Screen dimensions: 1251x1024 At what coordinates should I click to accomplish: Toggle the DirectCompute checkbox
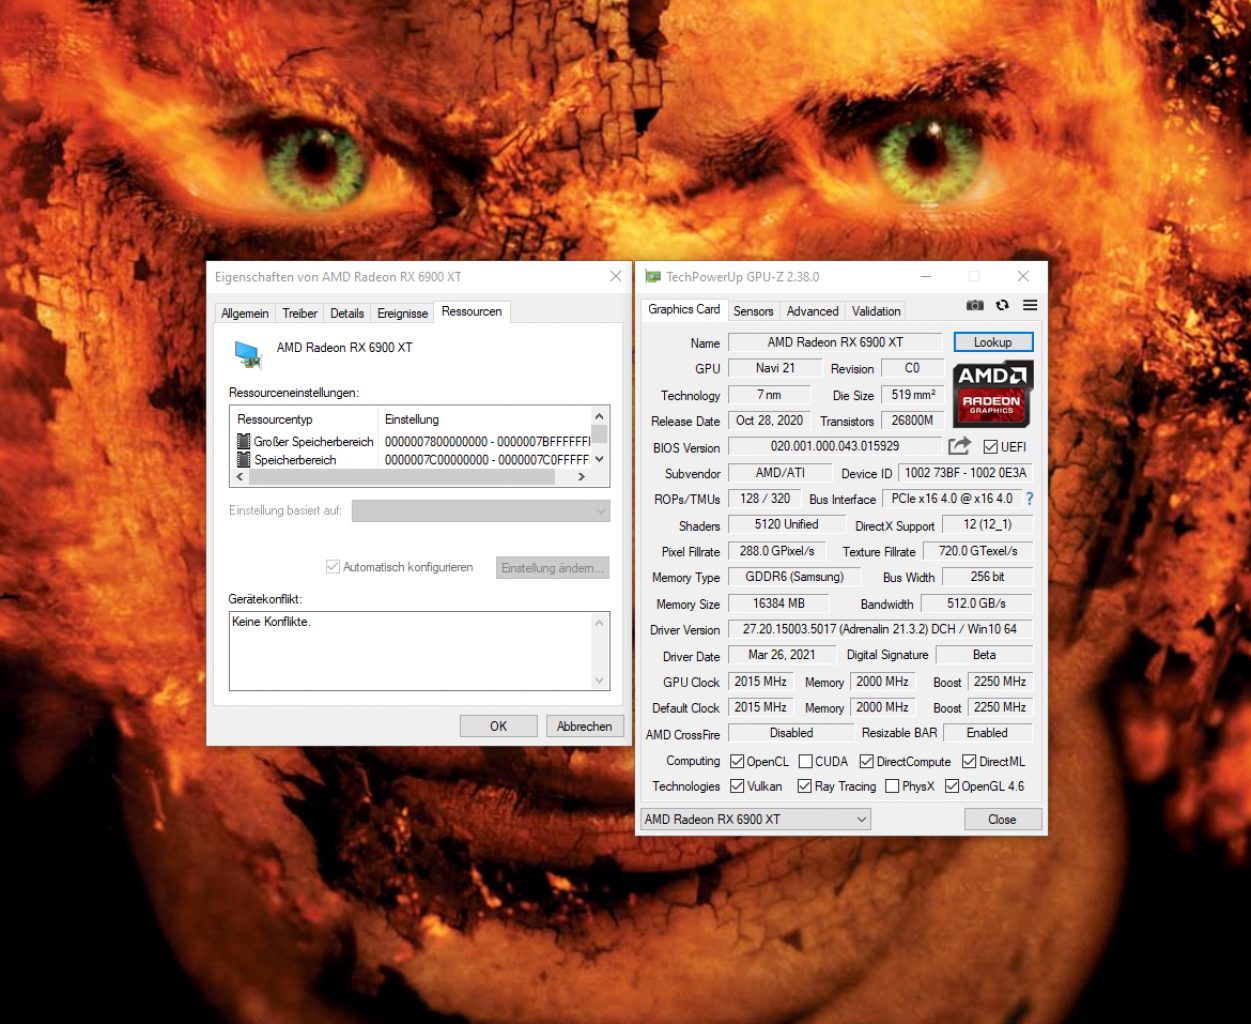[866, 761]
